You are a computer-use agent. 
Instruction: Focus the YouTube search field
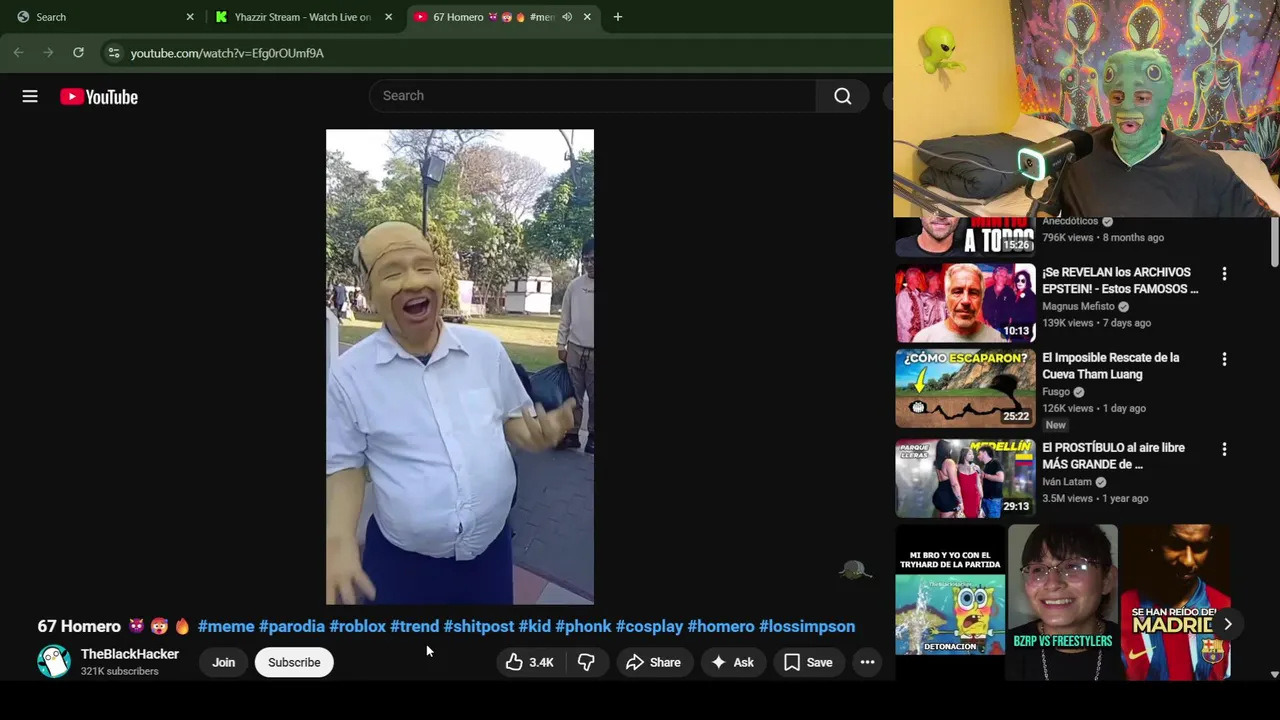(x=593, y=96)
